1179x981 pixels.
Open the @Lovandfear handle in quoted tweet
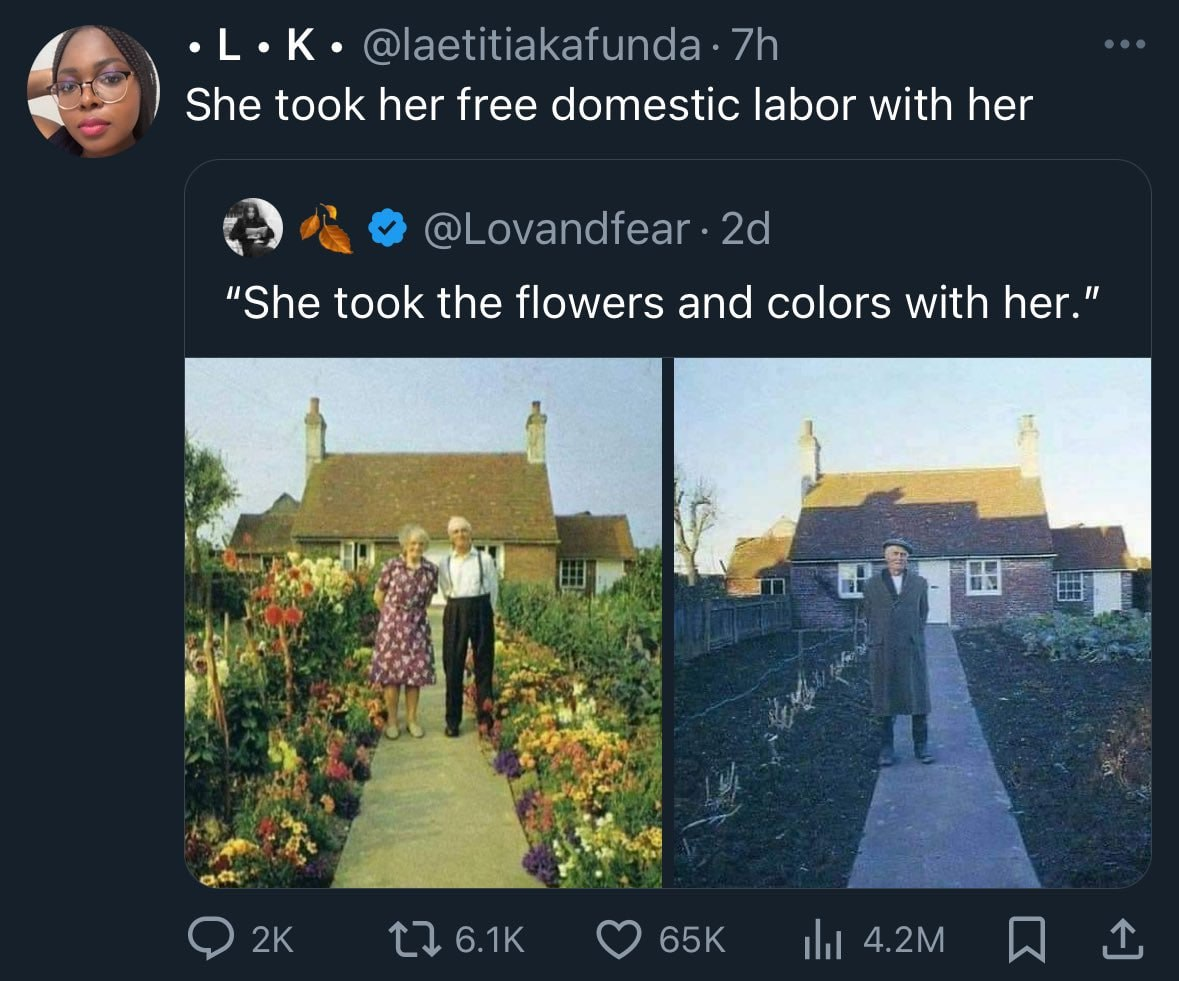556,230
